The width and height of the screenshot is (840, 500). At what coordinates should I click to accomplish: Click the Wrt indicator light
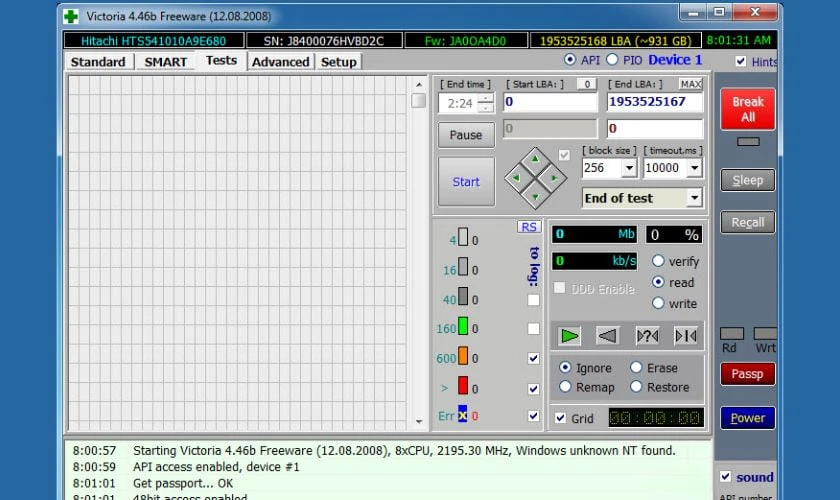pos(765,333)
